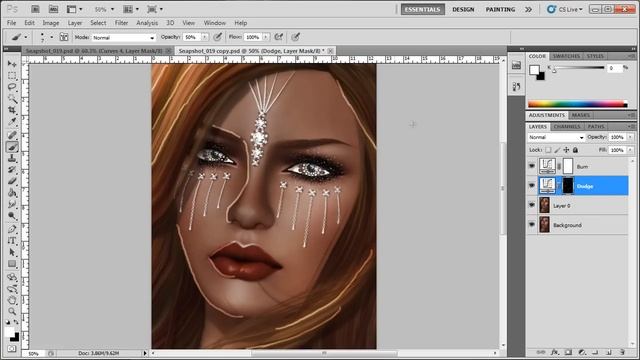
Task: Select the Paint Bucket tool
Action: tap(12, 193)
